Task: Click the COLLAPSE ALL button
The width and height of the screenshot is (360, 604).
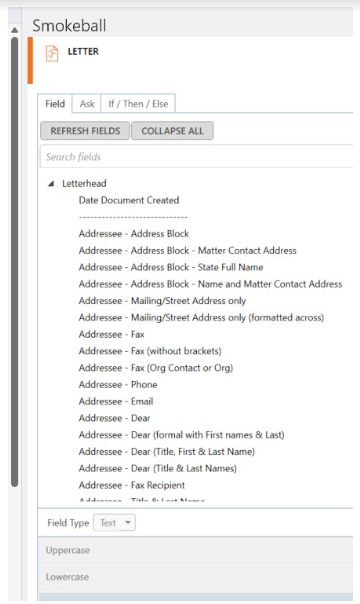Action: (172, 131)
